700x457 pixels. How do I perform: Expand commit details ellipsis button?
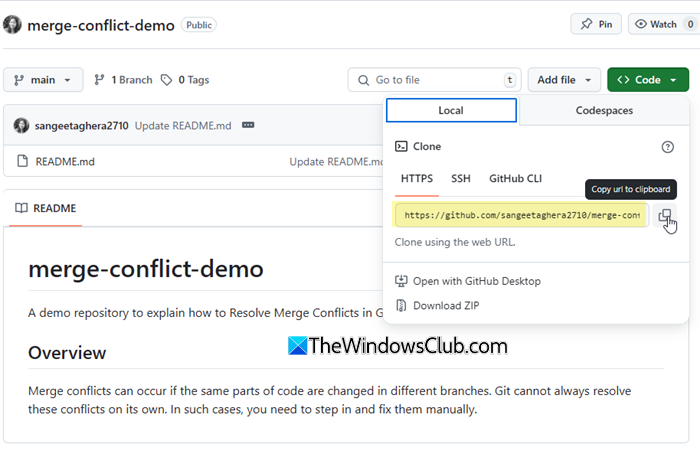click(x=248, y=125)
